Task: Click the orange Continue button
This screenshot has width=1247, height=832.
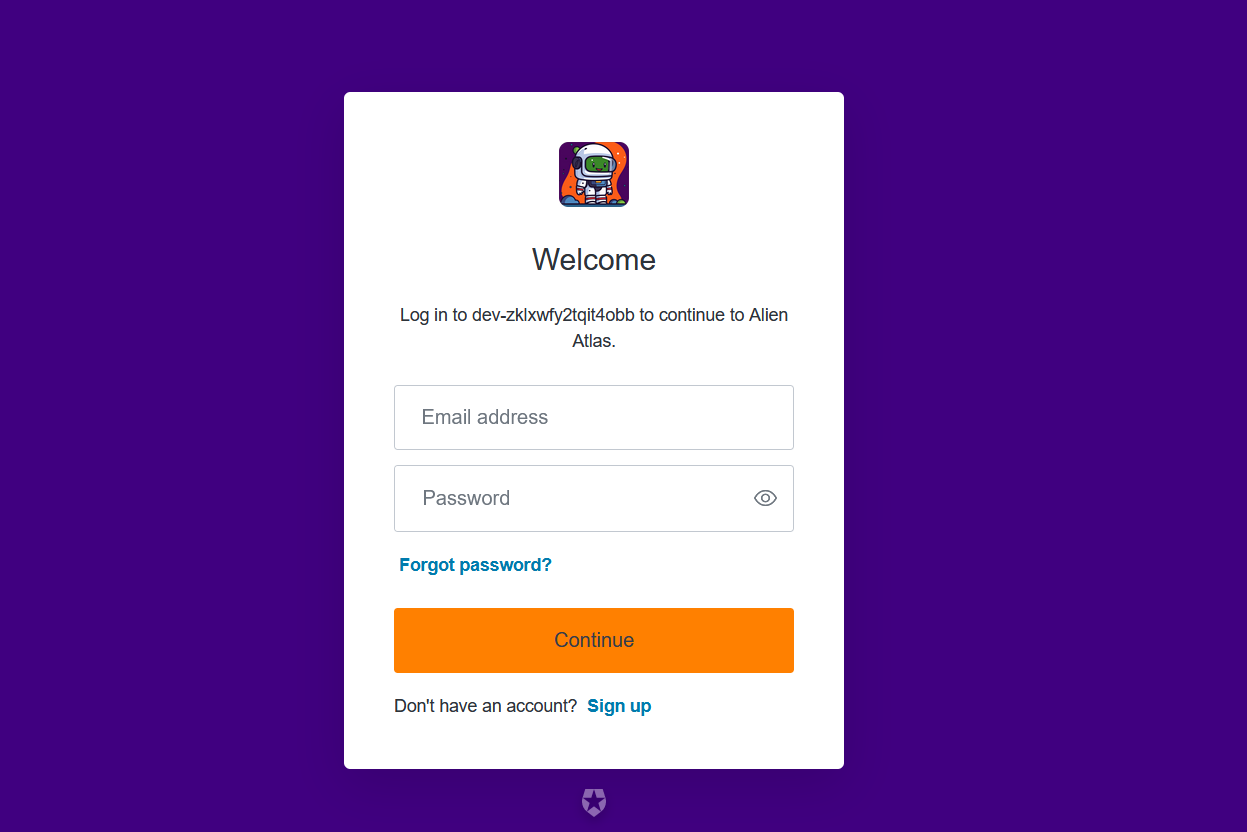Action: (594, 640)
